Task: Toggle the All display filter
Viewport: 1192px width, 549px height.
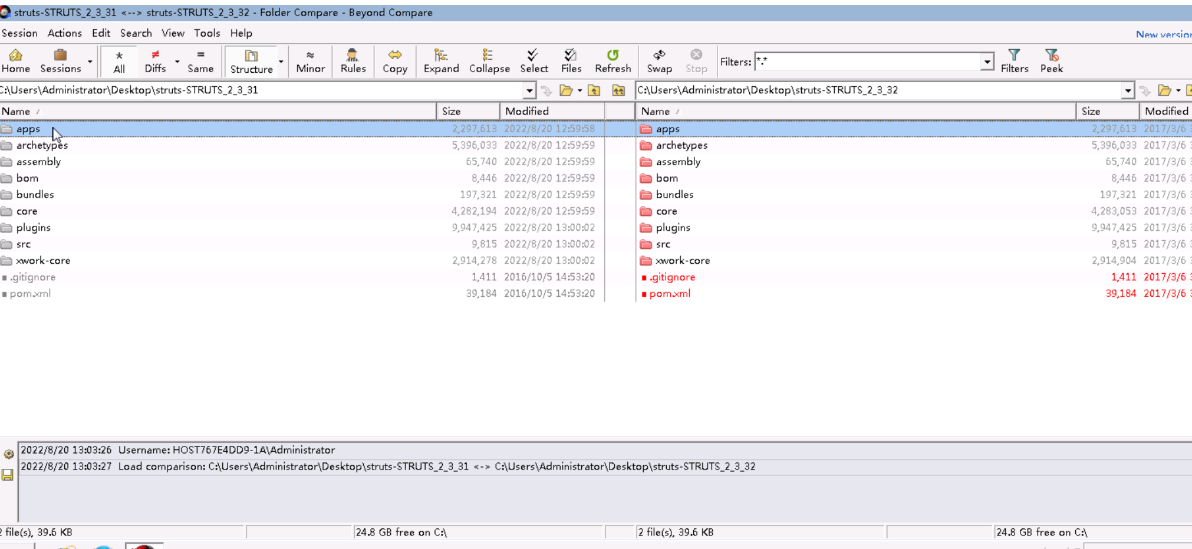Action: [119, 61]
